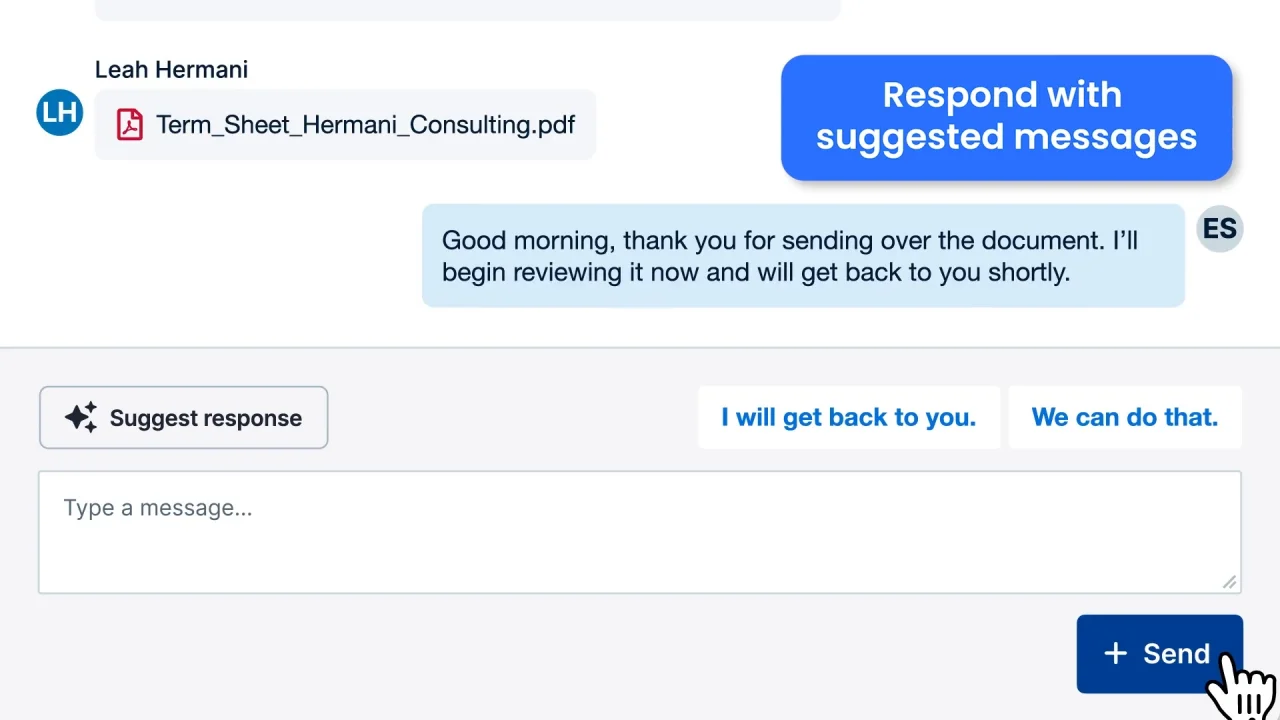Click the Suggest response button label
Screen dimensions: 1280x720
pos(205,418)
